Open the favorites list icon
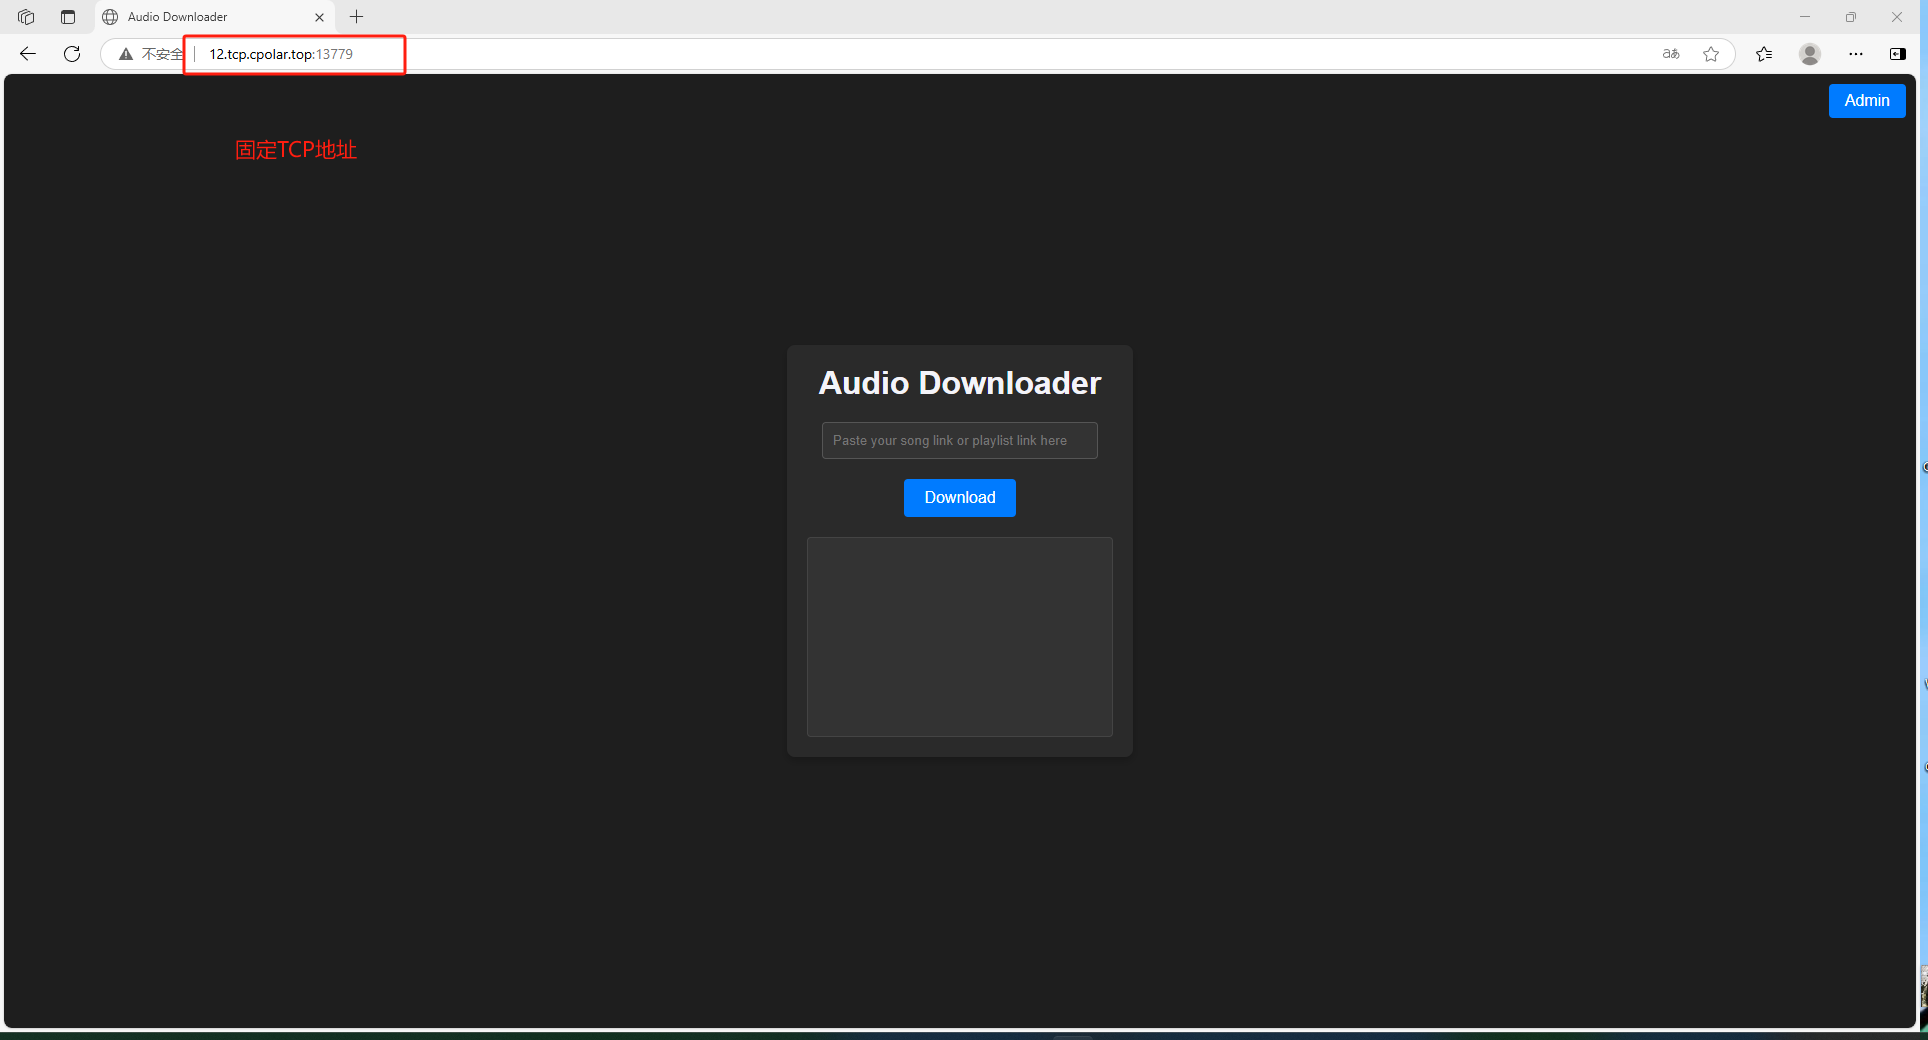1928x1040 pixels. click(x=1764, y=54)
